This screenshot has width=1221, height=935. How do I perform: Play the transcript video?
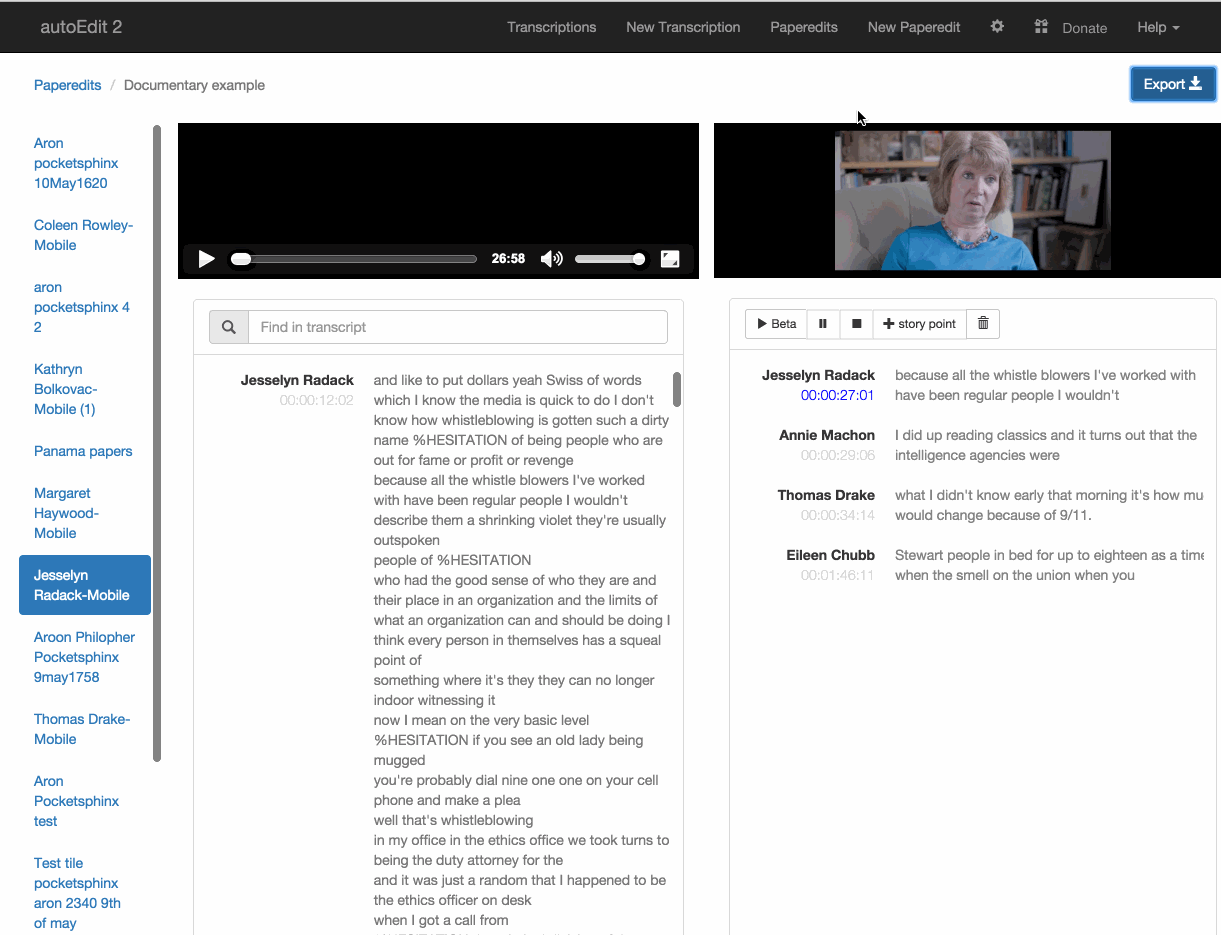[206, 259]
